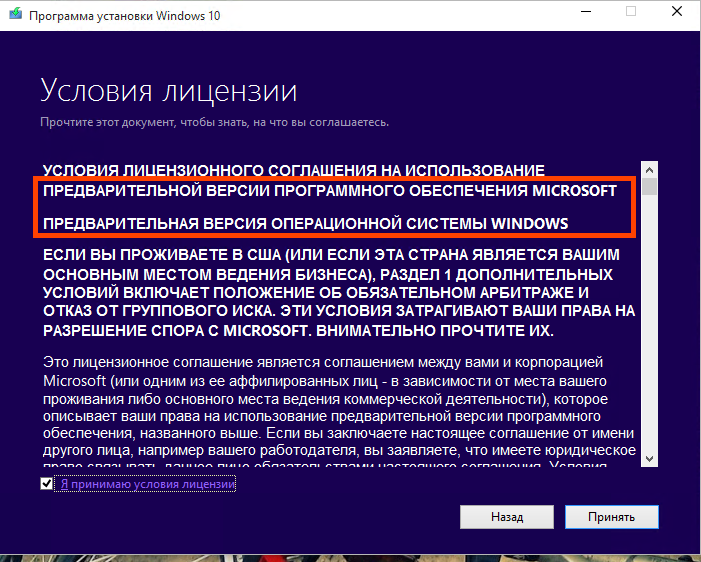Click the license text scrollbar up arrow
The width and height of the screenshot is (701, 562).
coord(650,170)
